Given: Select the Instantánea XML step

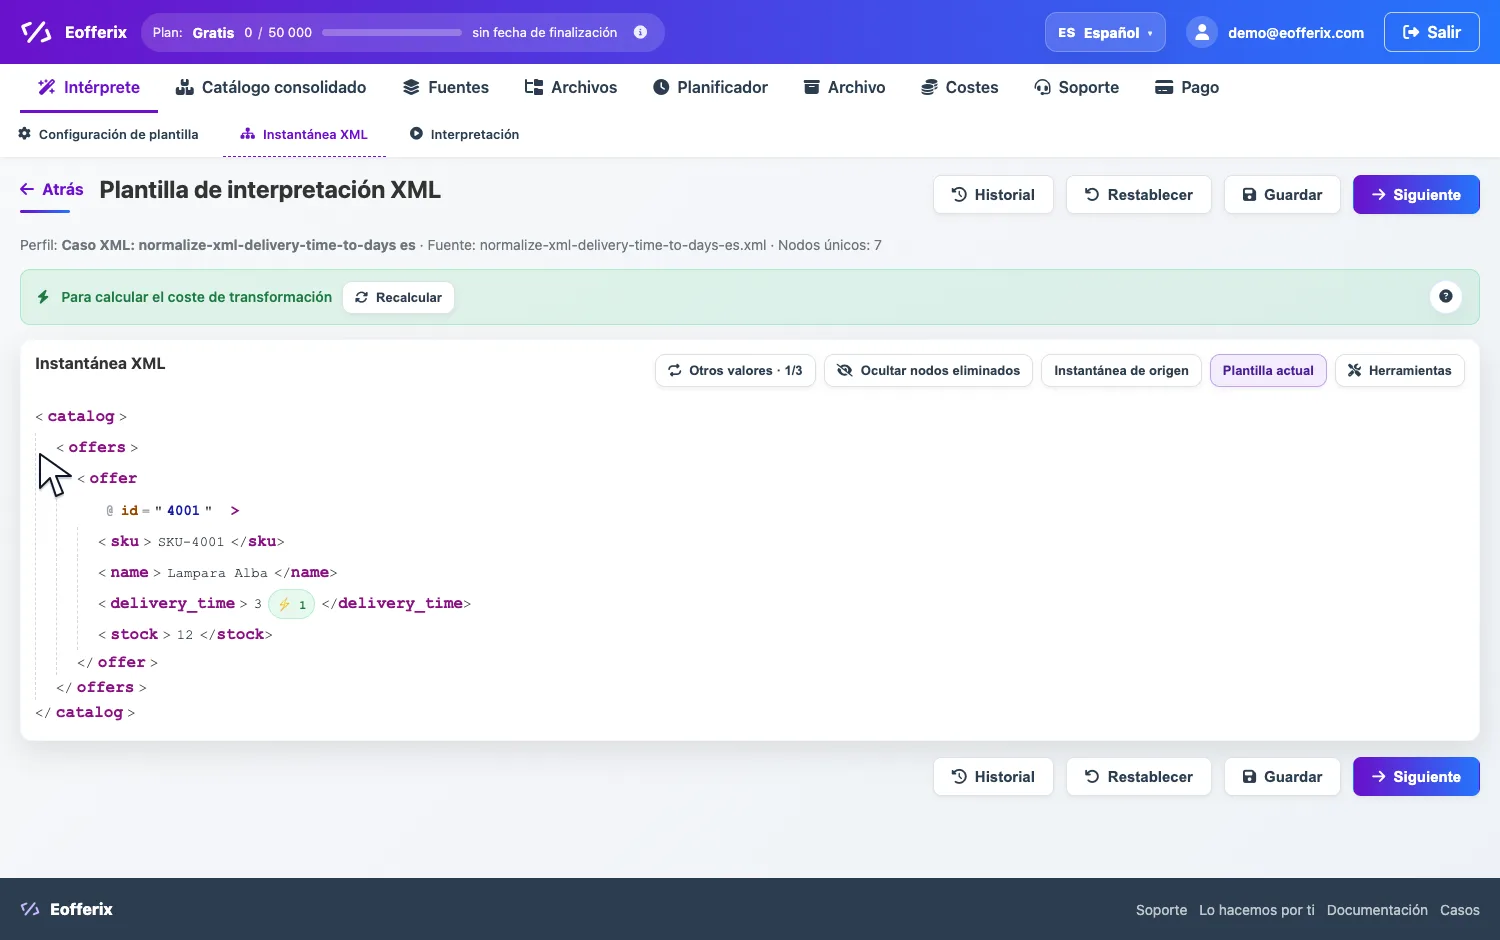Looking at the screenshot, I should (x=304, y=134).
